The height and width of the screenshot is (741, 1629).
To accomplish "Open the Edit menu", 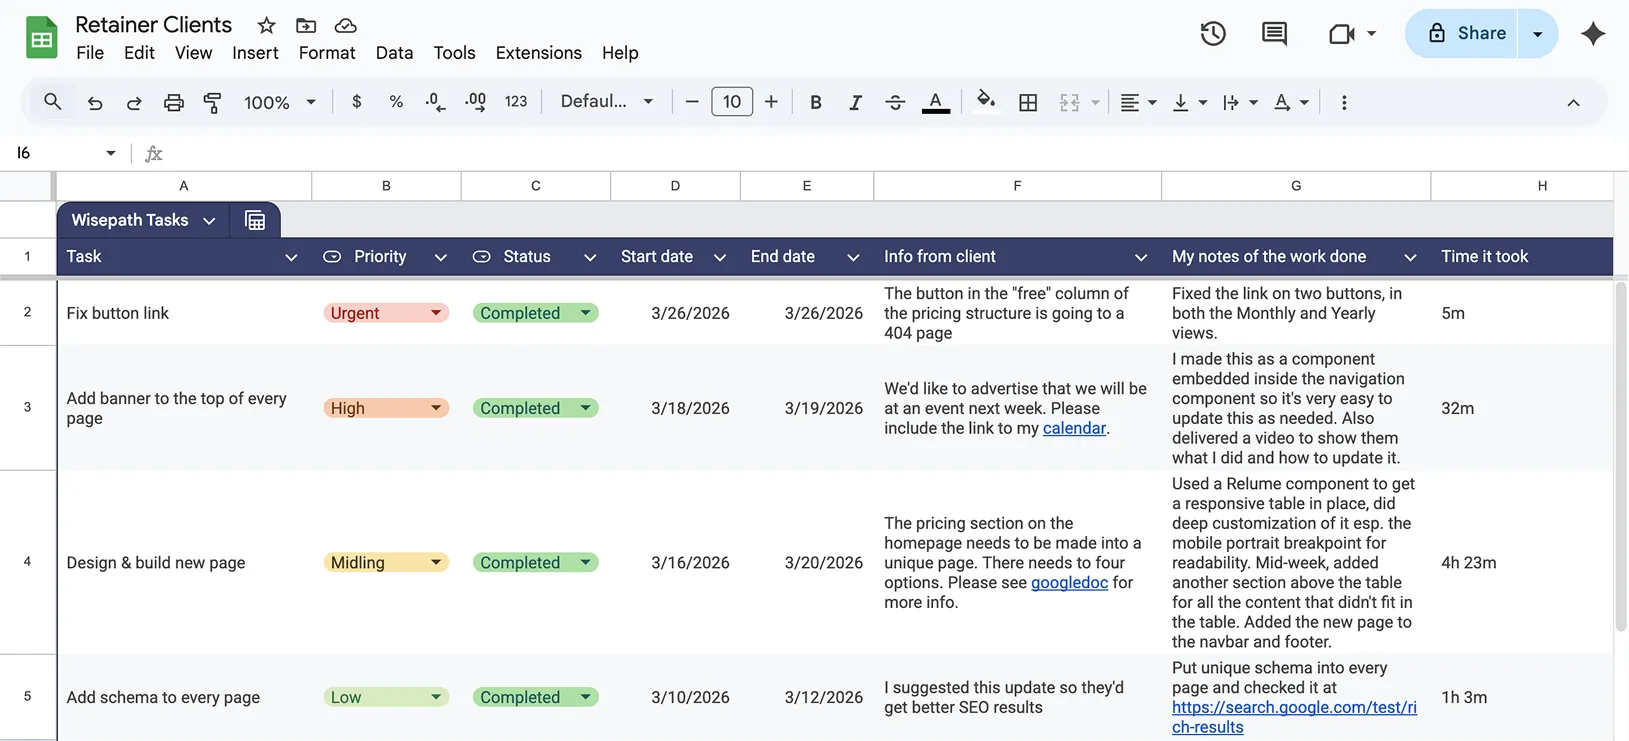I will tap(139, 53).
